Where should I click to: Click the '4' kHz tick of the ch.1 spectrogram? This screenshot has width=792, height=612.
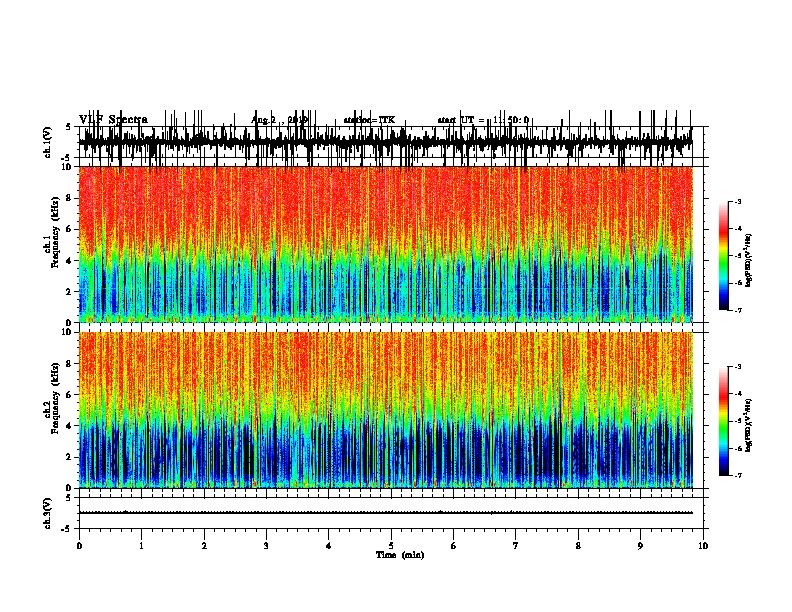click(70, 261)
